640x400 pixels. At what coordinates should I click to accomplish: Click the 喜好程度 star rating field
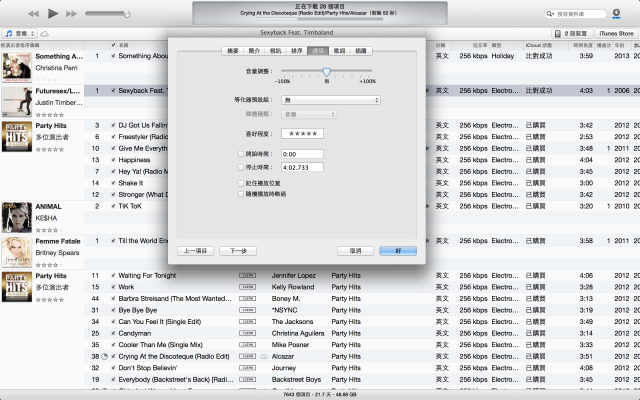pos(302,133)
